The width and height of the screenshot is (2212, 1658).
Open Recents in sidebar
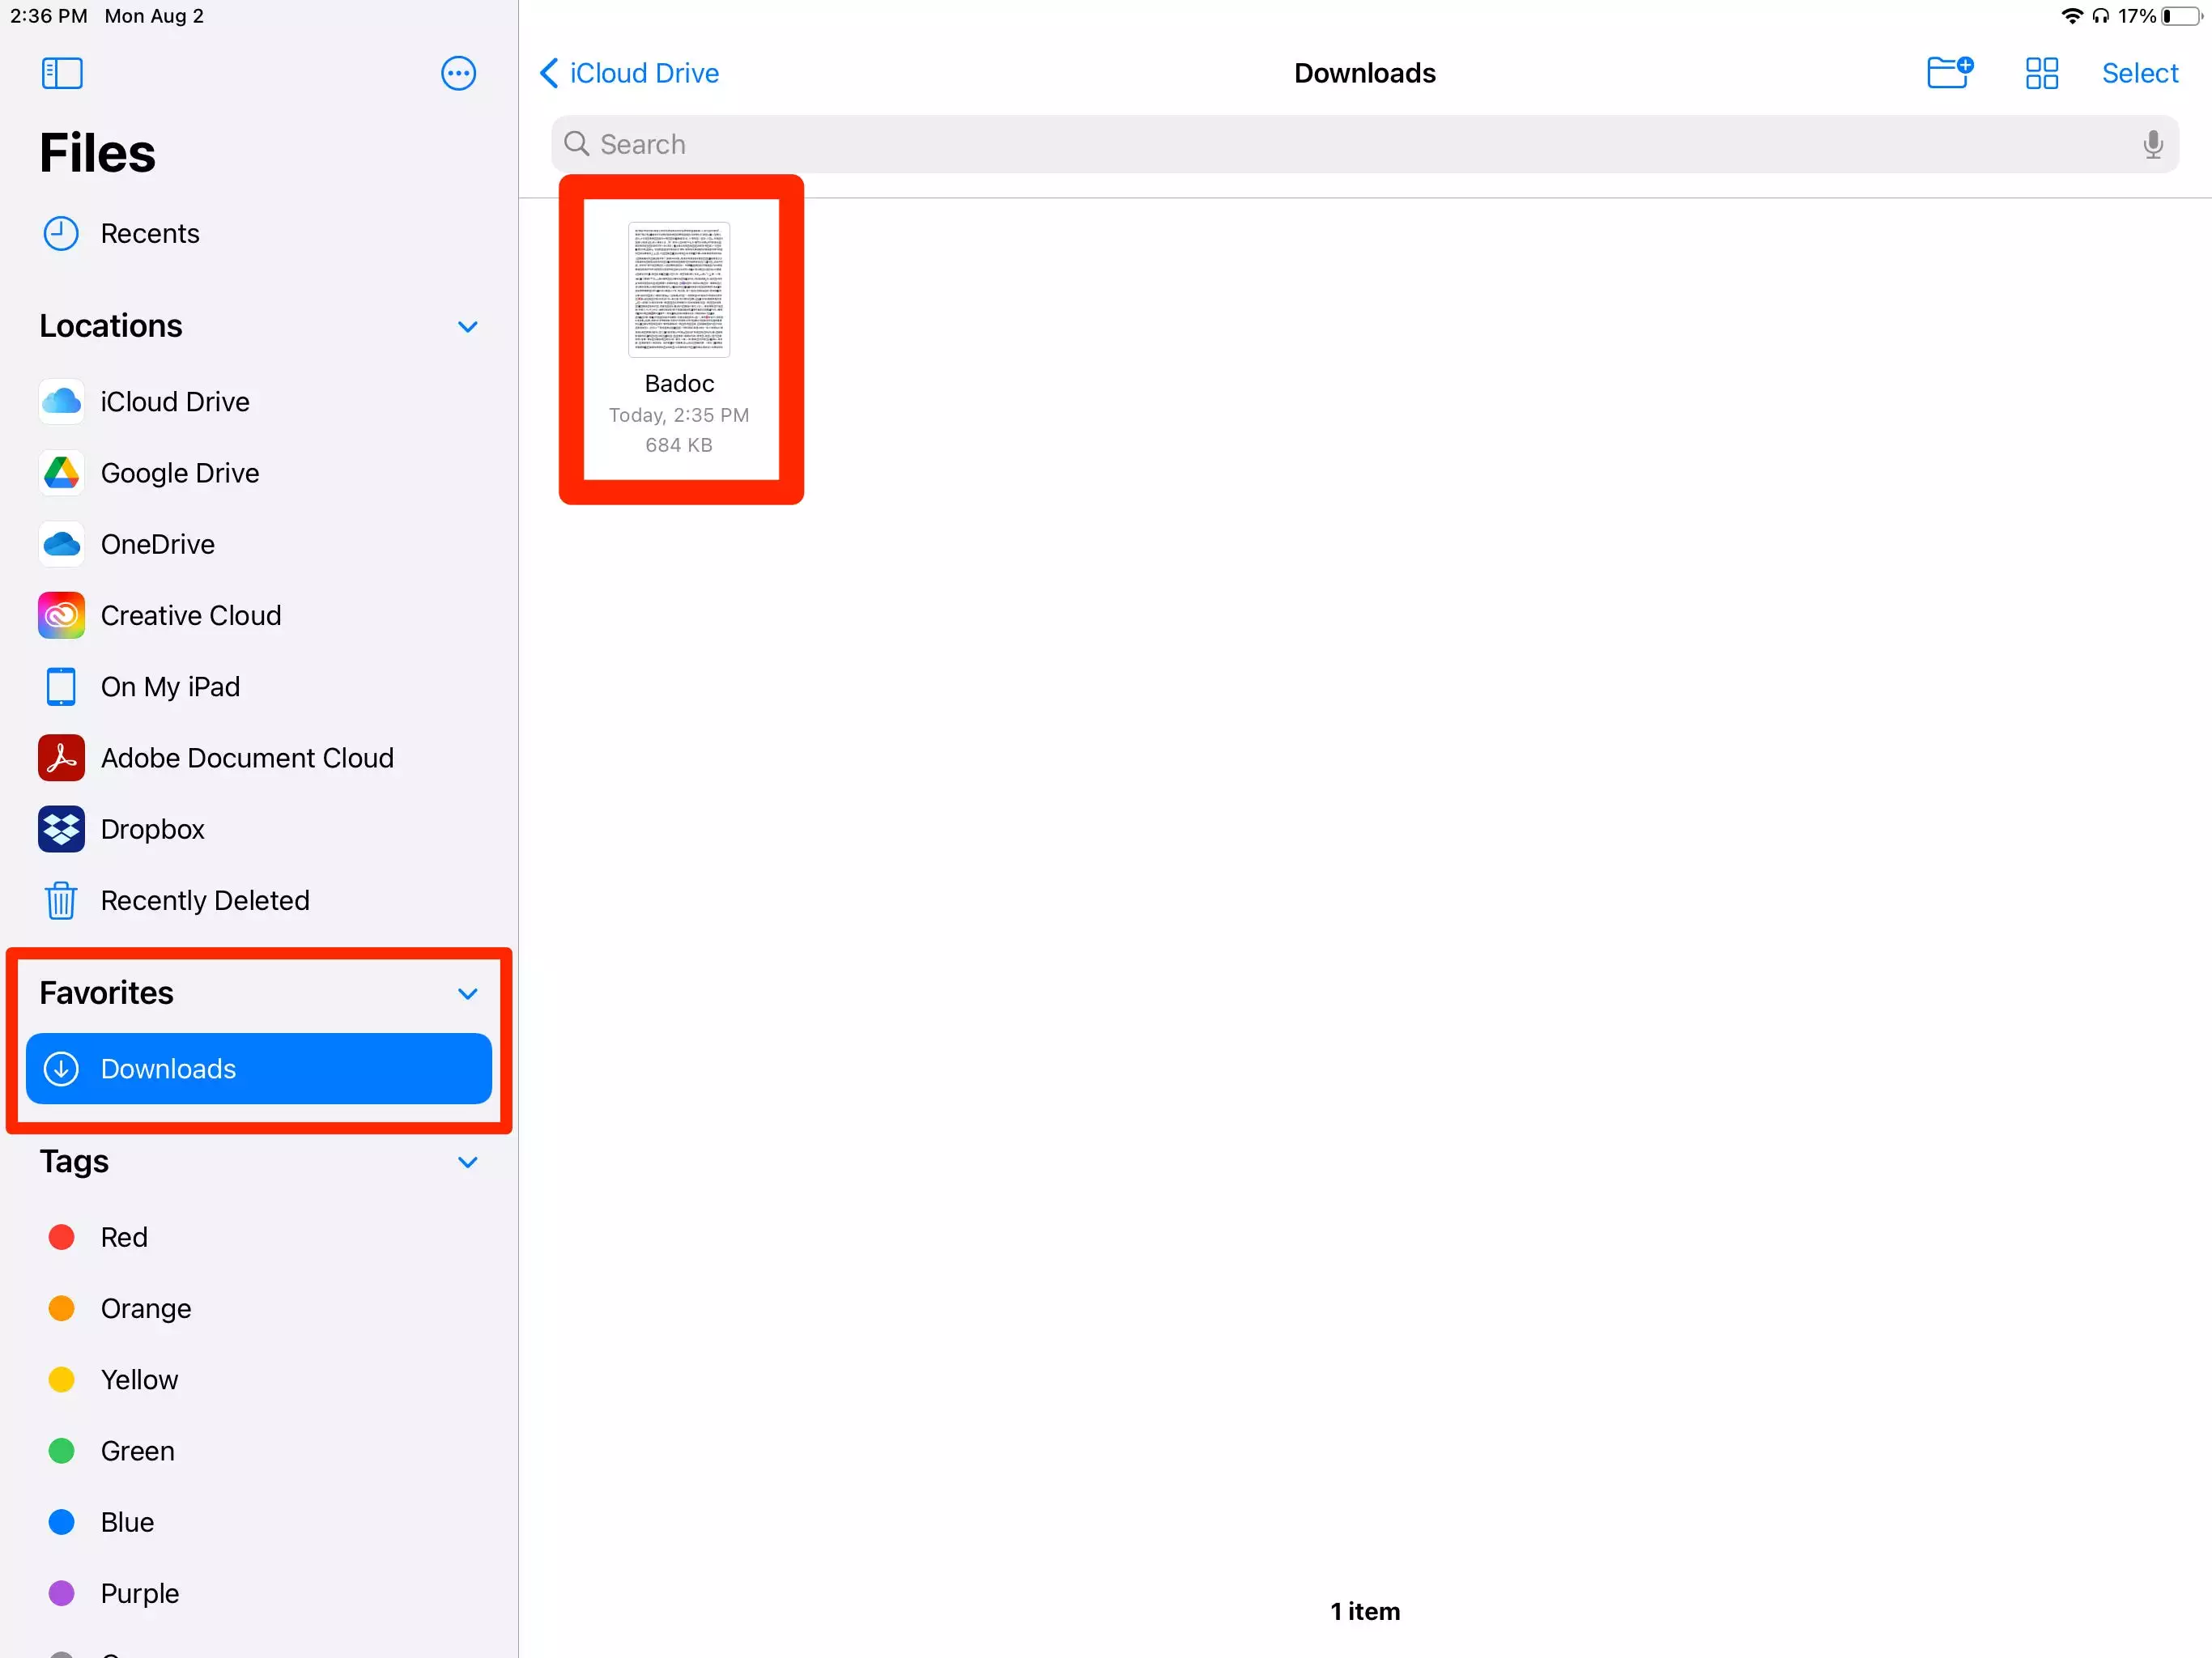pyautogui.click(x=149, y=233)
